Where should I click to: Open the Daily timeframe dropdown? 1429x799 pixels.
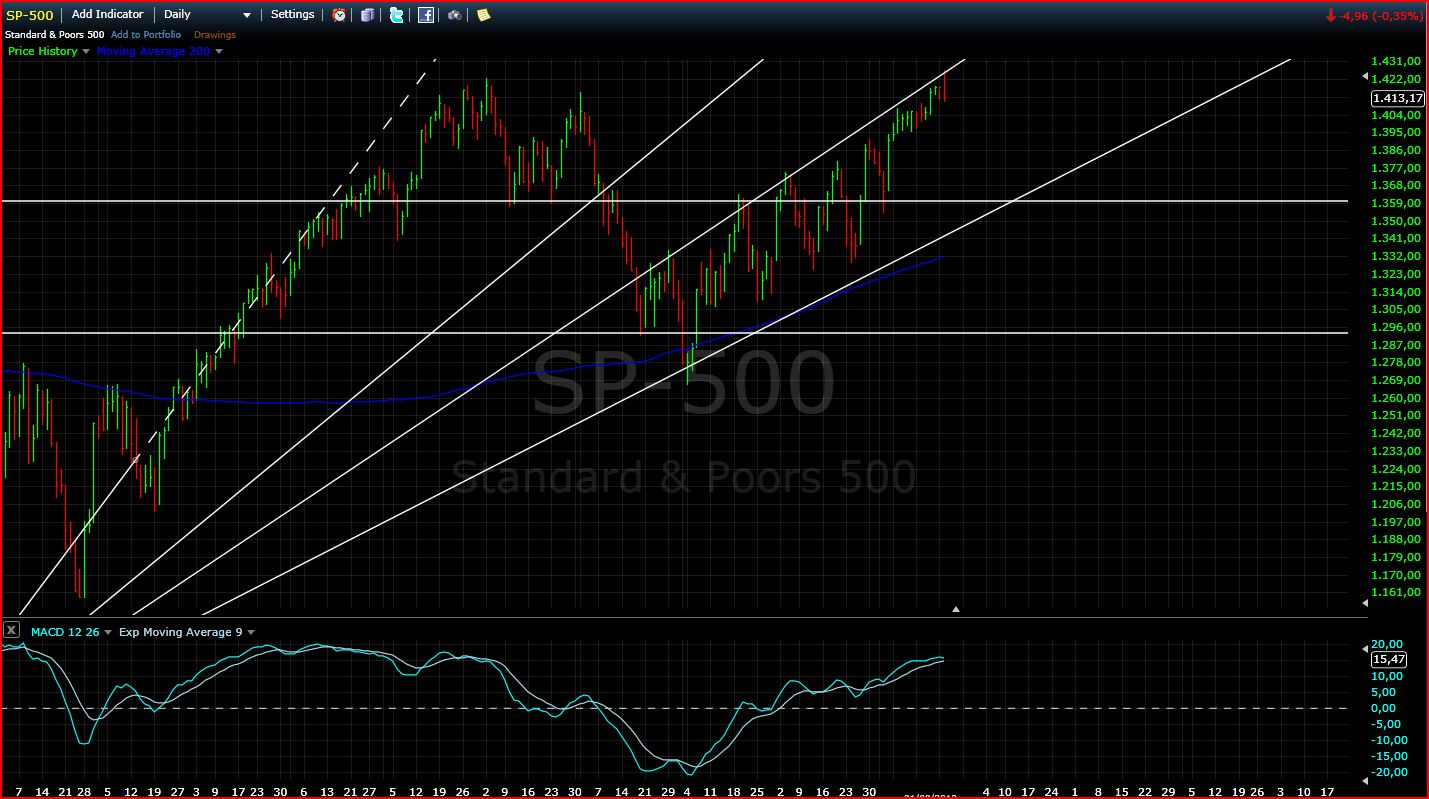207,15
